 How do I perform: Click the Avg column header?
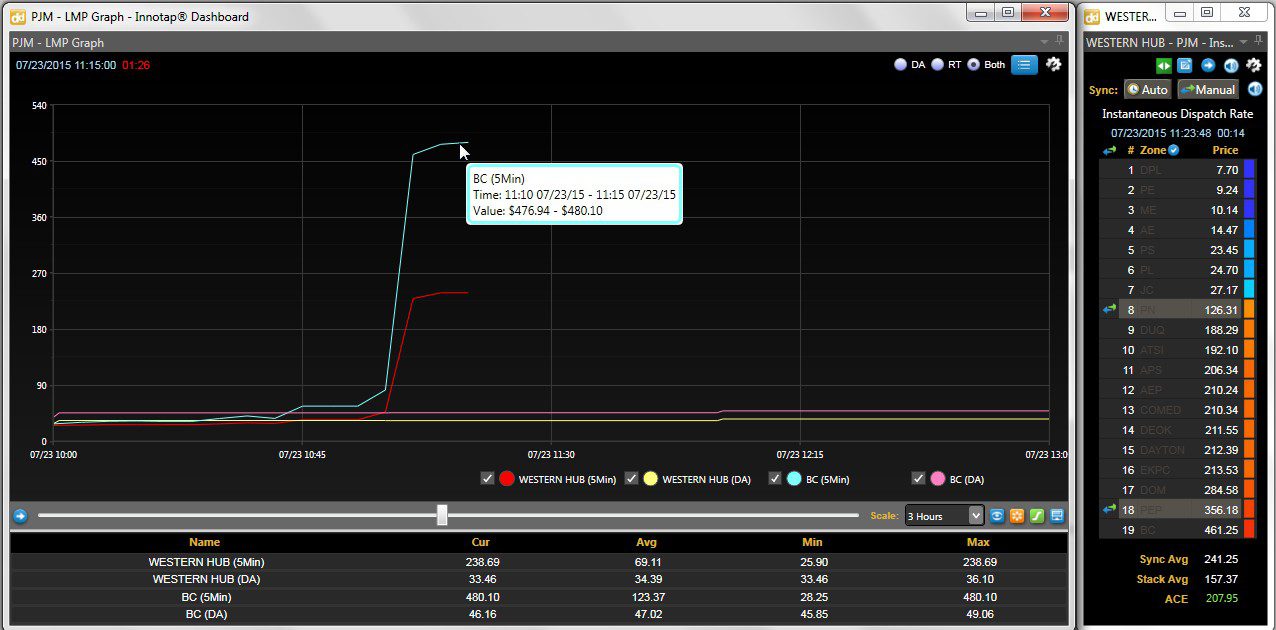pos(646,542)
